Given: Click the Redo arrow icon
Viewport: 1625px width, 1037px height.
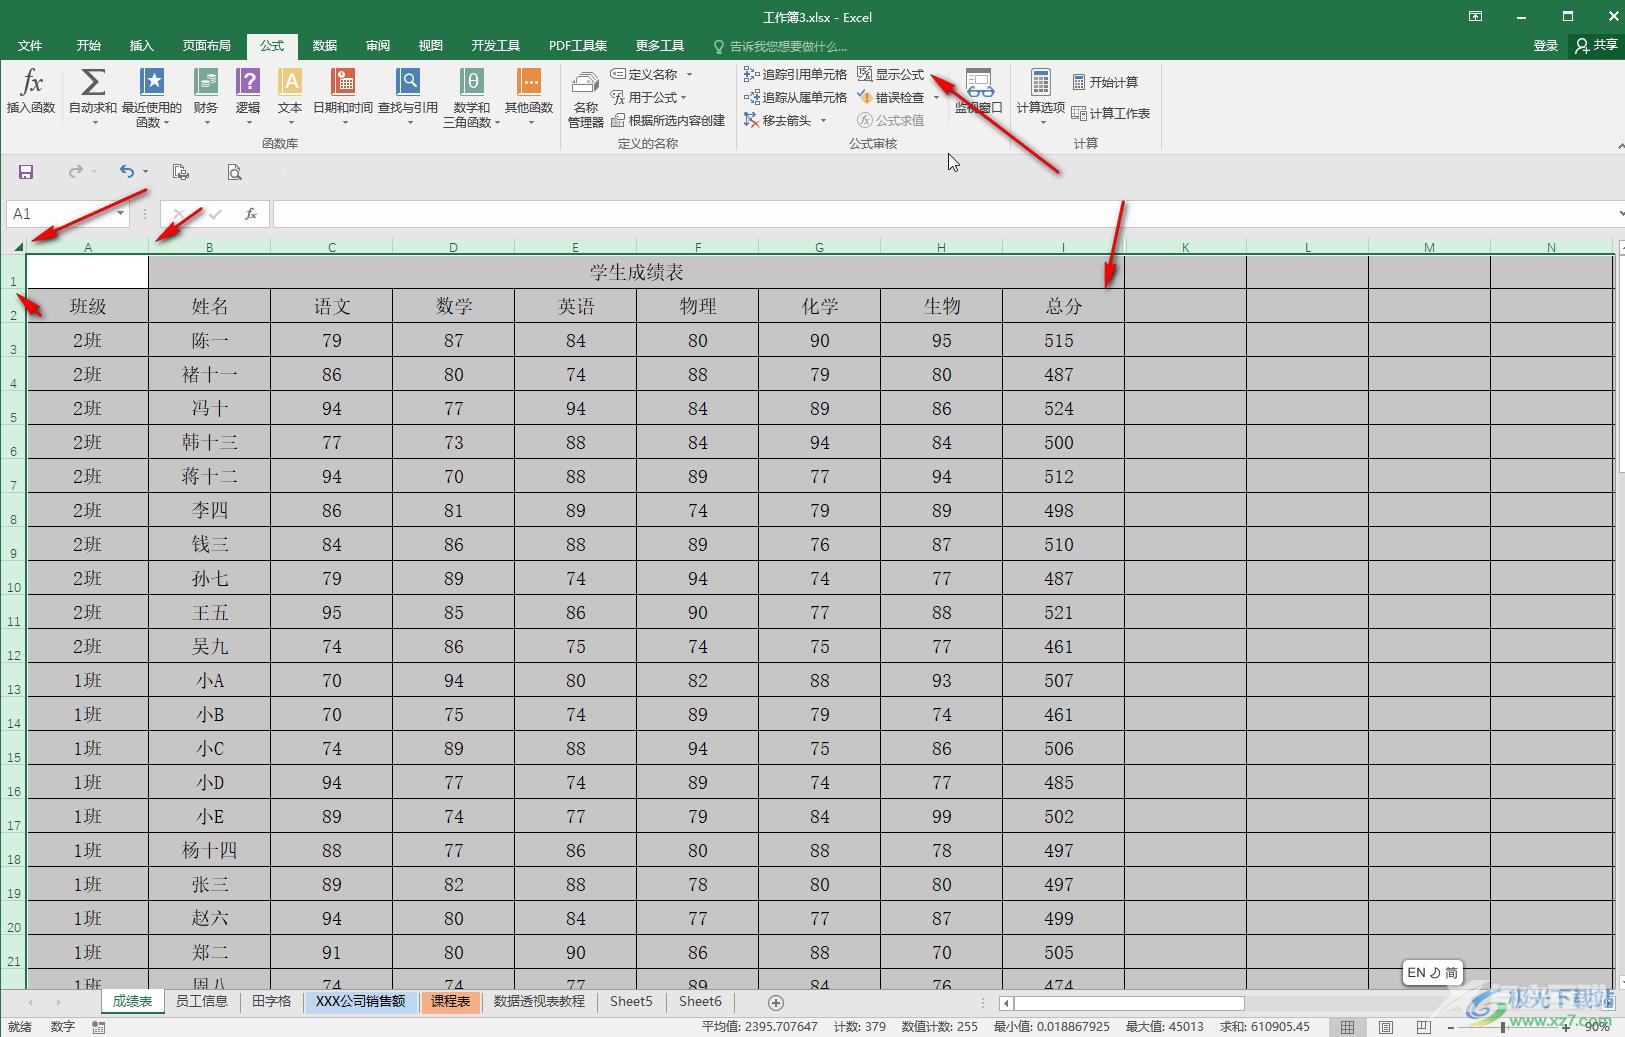Looking at the screenshot, I should pos(75,172).
